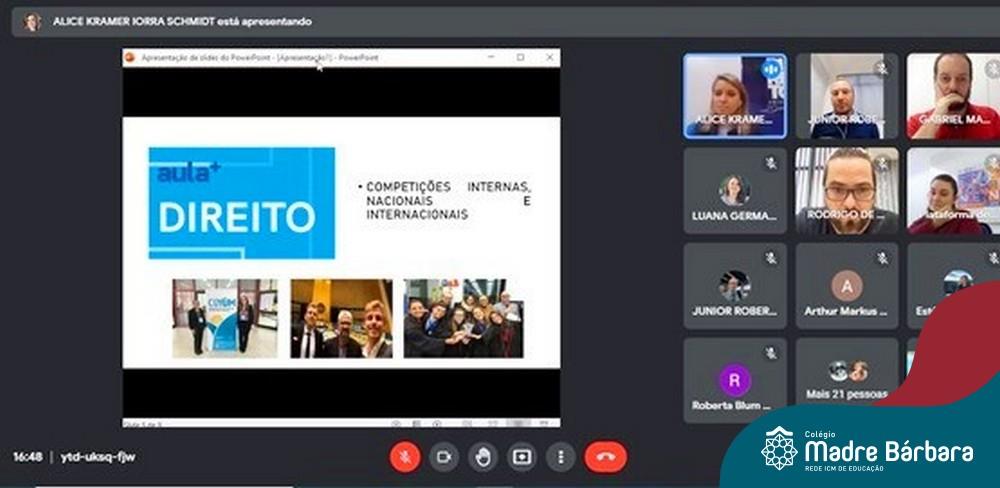The width and height of the screenshot is (1000, 488).
Task: Click muted mic icon on Roberta Blum tile
Action: click(x=770, y=352)
